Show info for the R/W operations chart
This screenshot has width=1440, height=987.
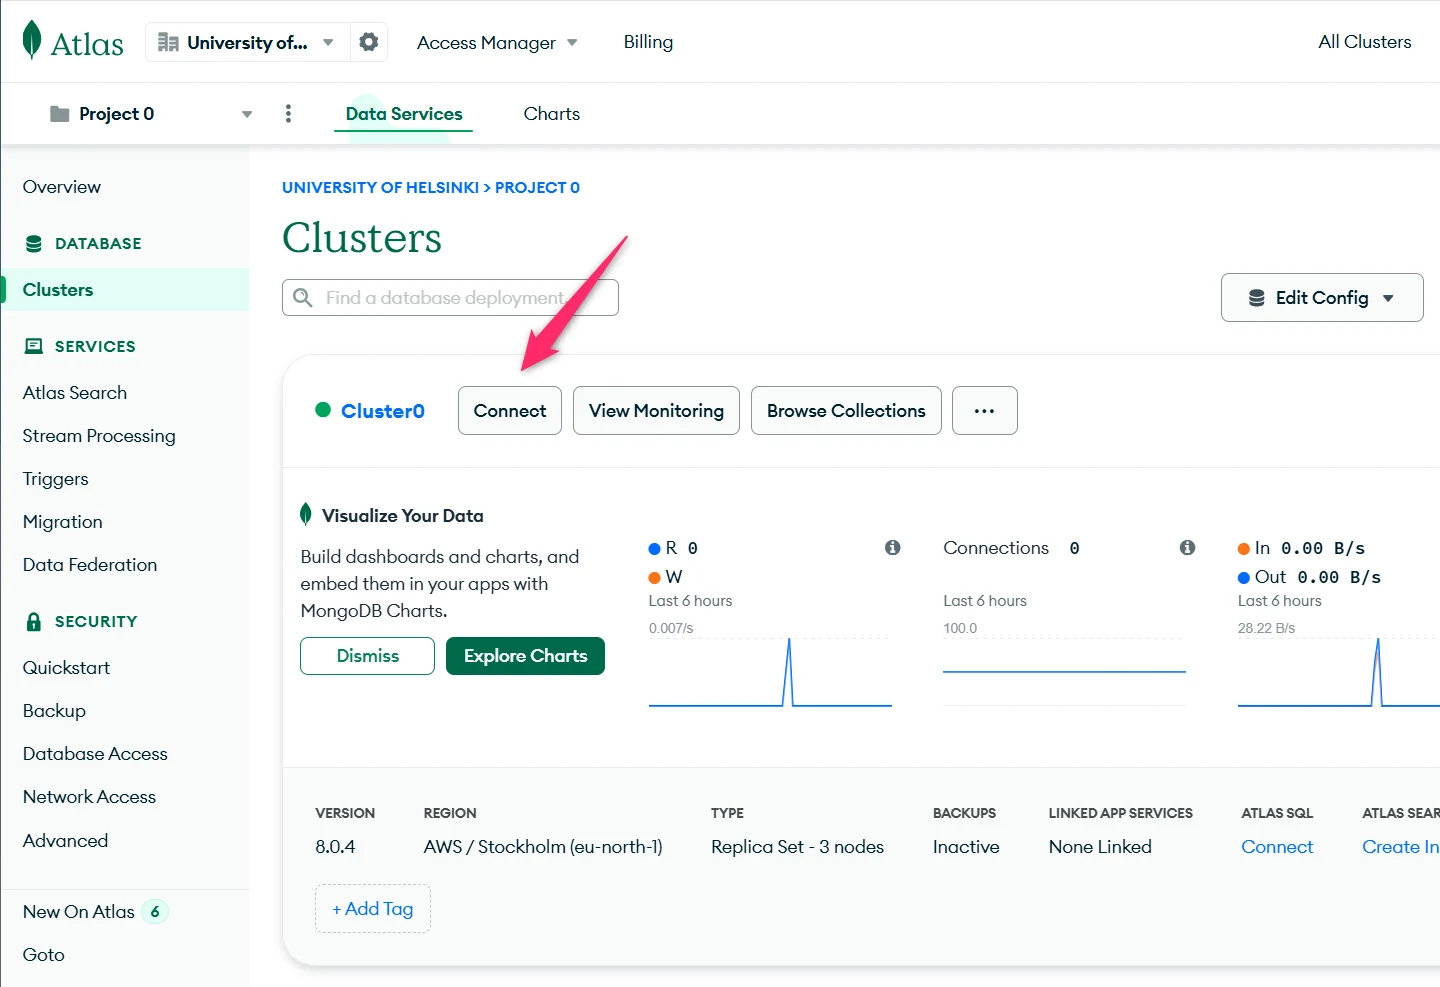coord(893,548)
